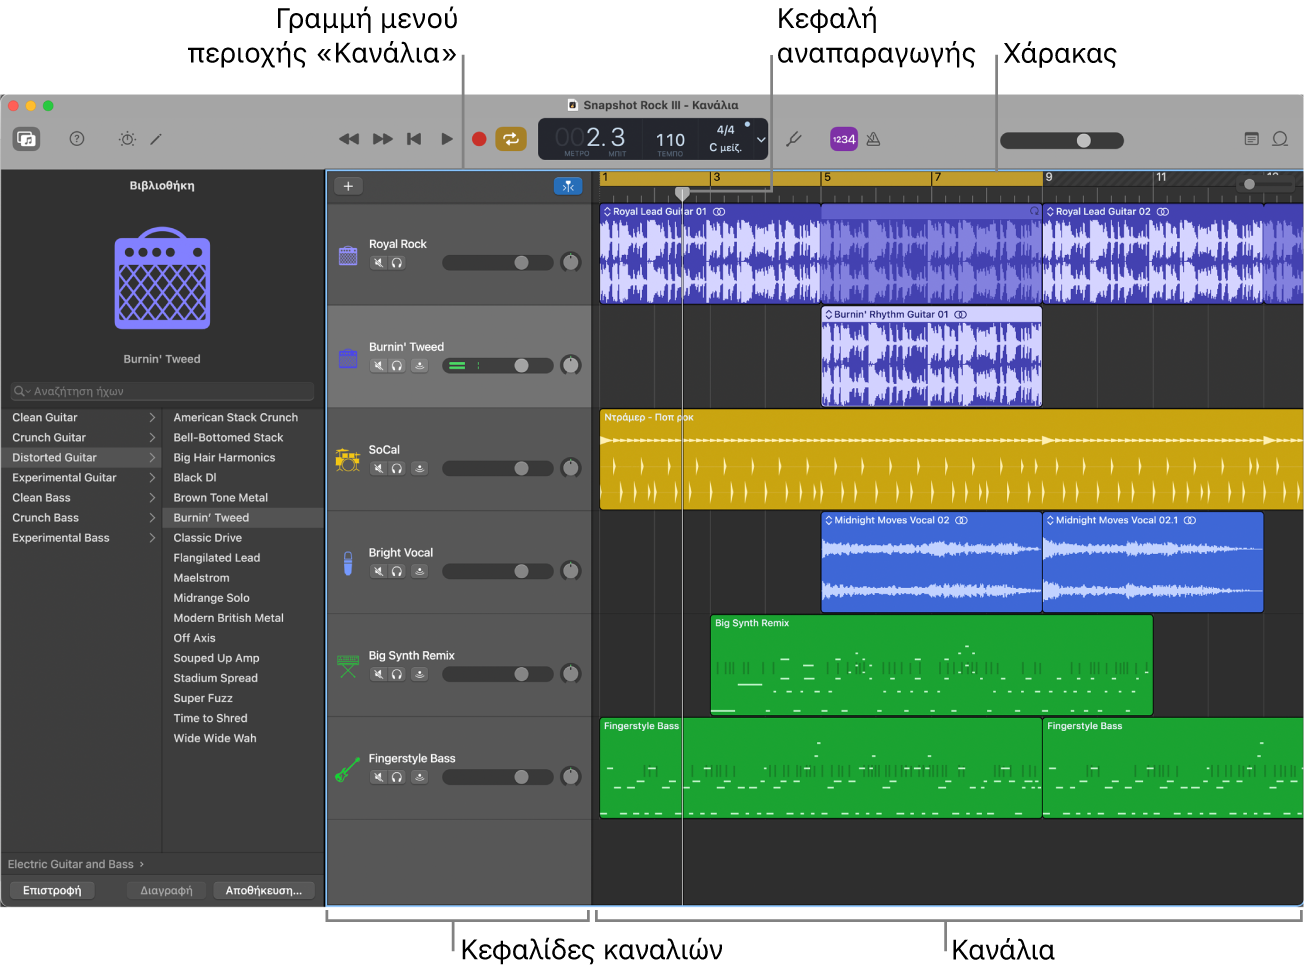Adjust SoCal track volume slider
The width and height of the screenshot is (1306, 976).
(x=498, y=468)
